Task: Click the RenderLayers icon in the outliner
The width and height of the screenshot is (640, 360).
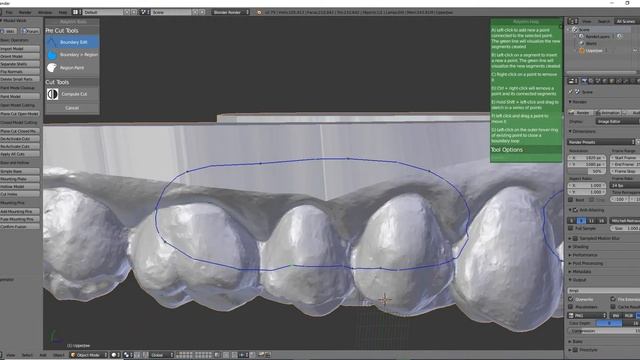Action: (581, 36)
